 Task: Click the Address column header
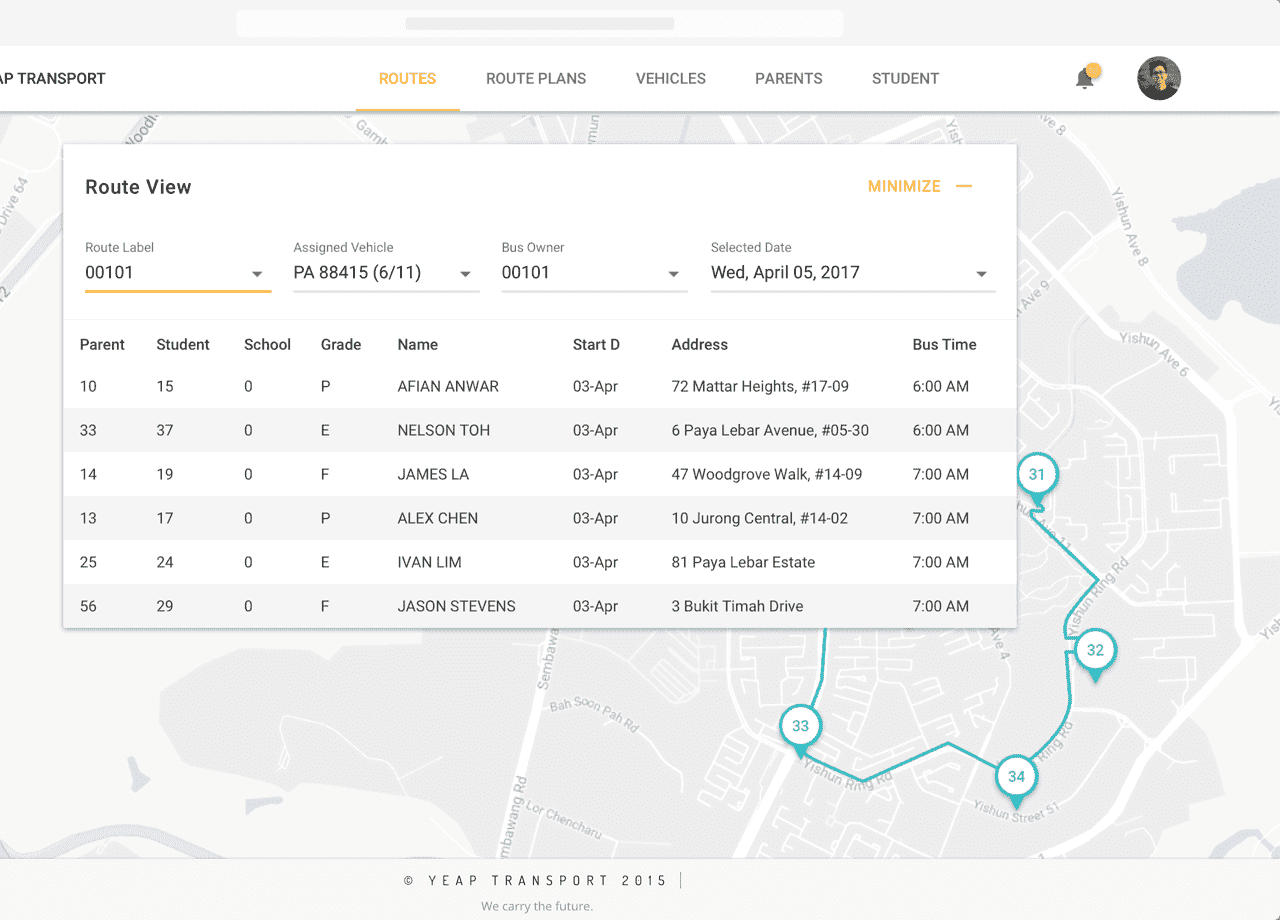tap(699, 344)
